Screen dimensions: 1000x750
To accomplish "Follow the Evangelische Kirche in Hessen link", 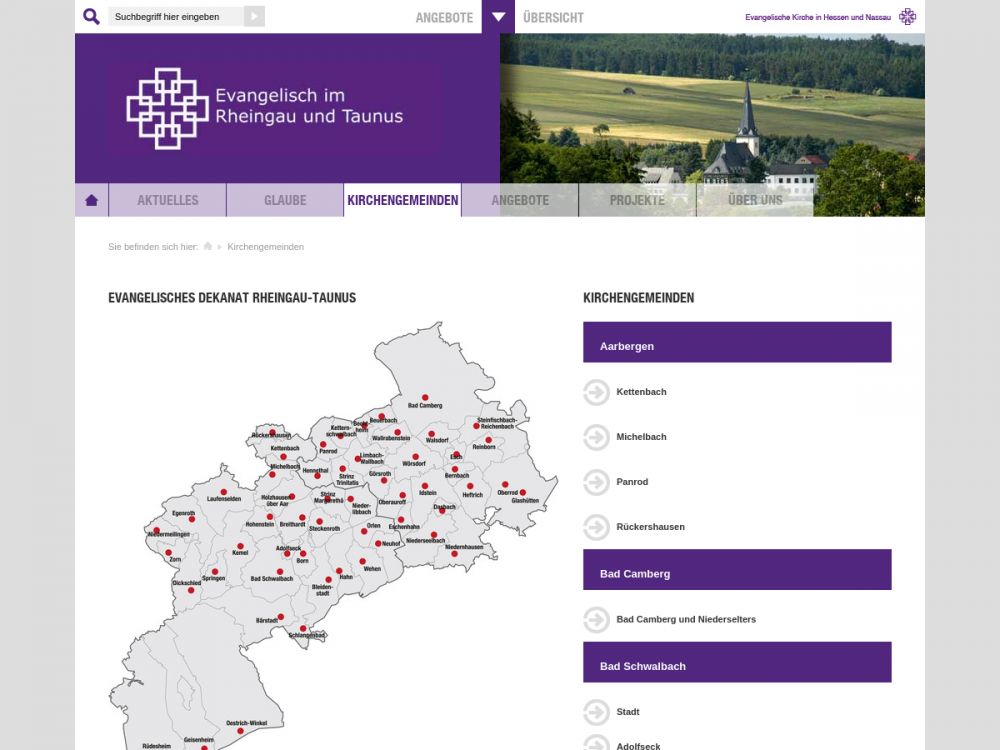I will pos(817,17).
